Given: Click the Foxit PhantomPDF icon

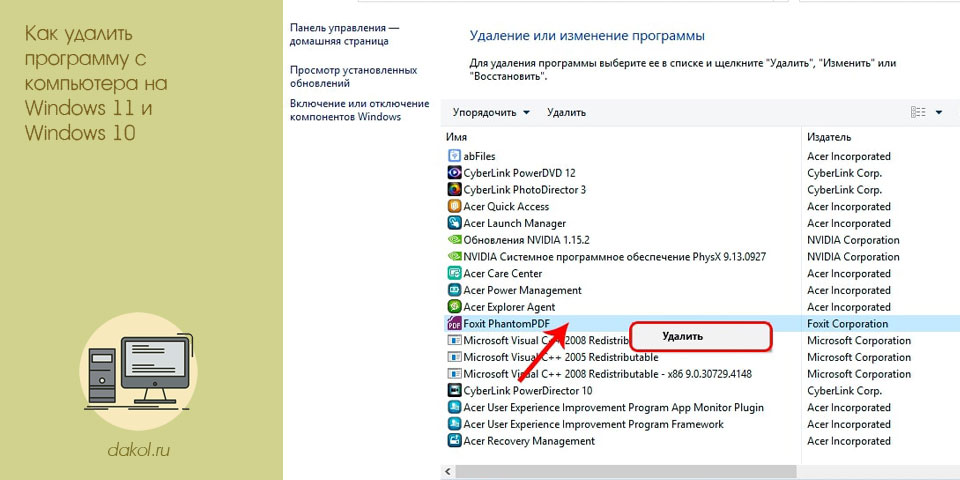Looking at the screenshot, I should click(454, 324).
